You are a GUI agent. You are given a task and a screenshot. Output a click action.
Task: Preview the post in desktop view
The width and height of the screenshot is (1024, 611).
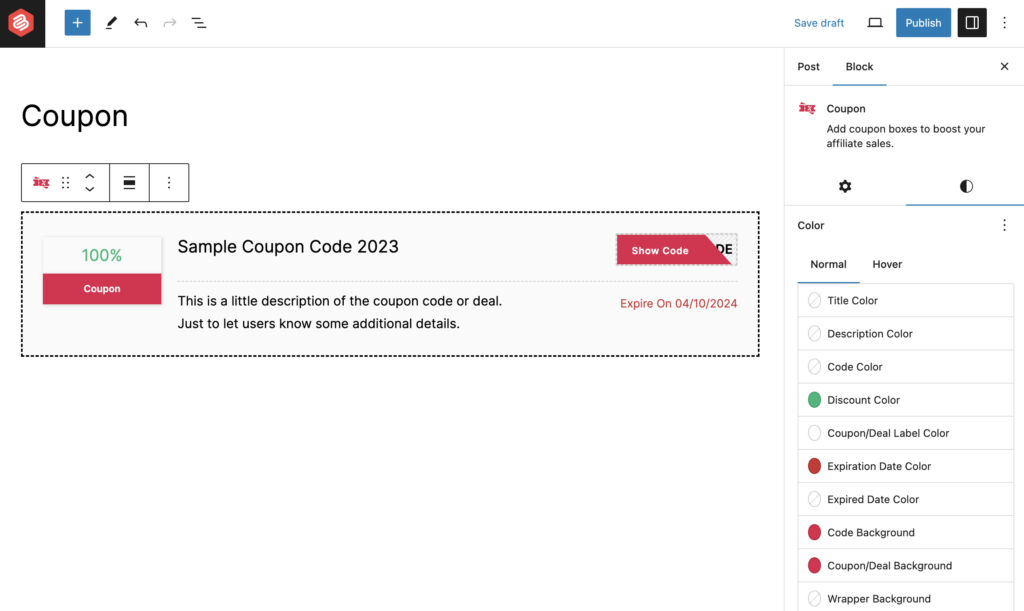pyautogui.click(x=874, y=22)
